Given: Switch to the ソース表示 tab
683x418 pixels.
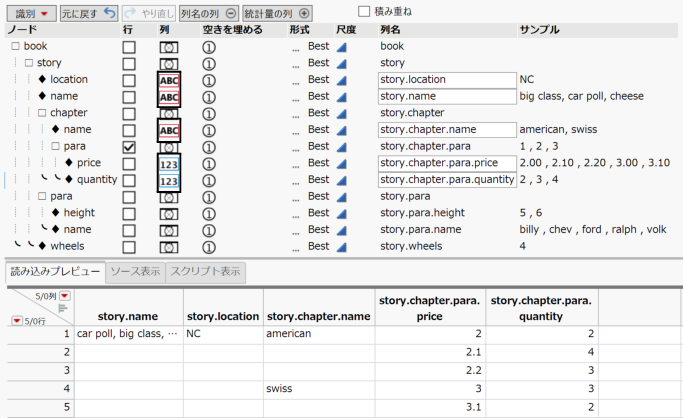Looking at the screenshot, I should coord(135,271).
